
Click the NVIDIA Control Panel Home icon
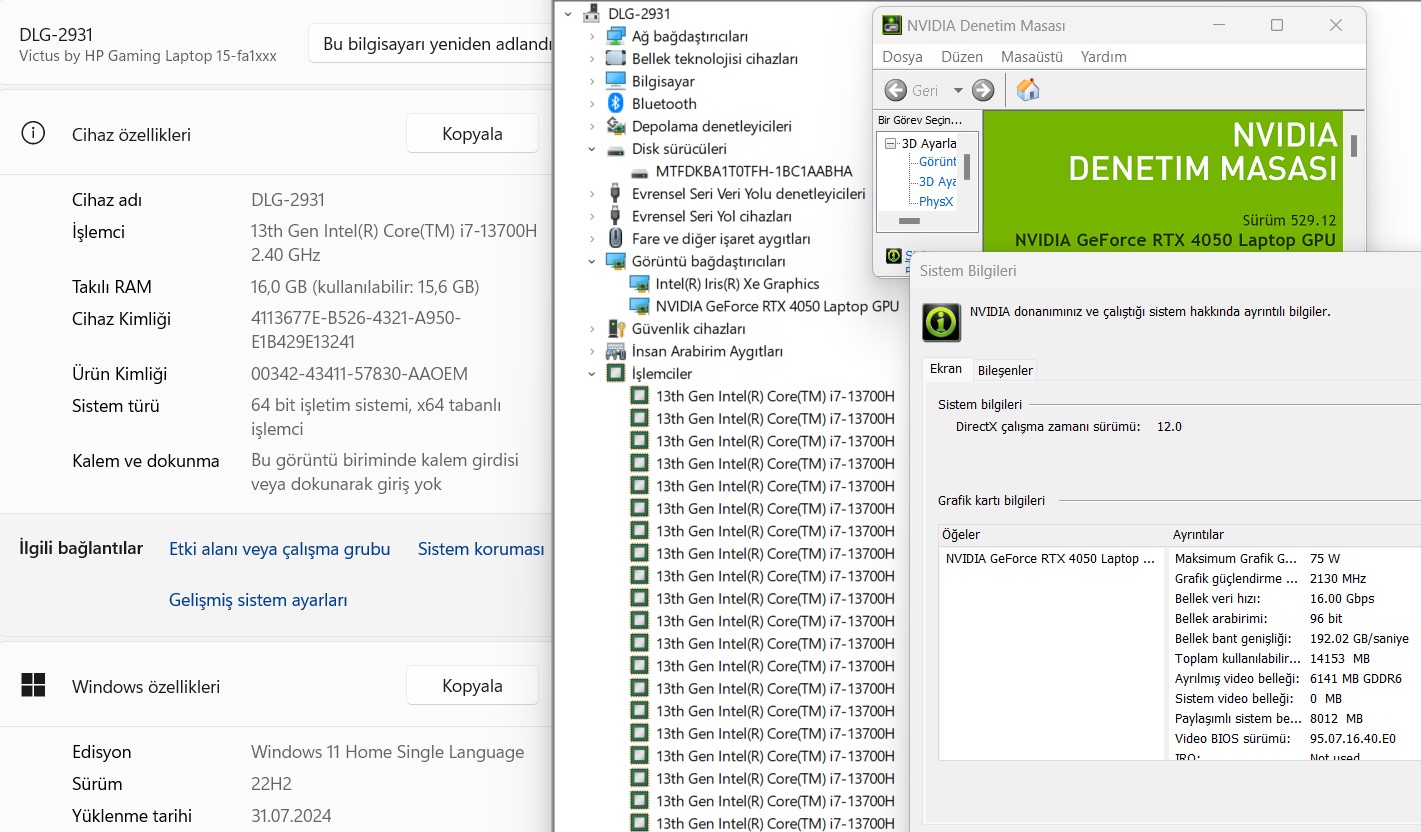click(x=1028, y=90)
